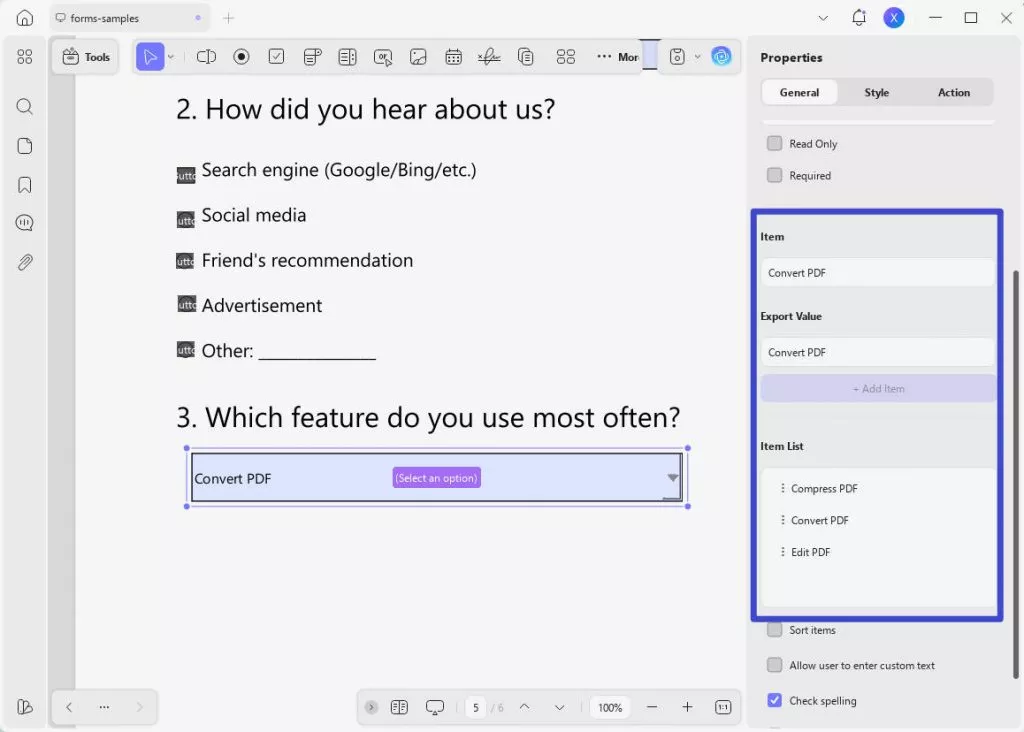The image size is (1024, 732).
Task: Open the 100% zoom level box
Action: tap(610, 707)
